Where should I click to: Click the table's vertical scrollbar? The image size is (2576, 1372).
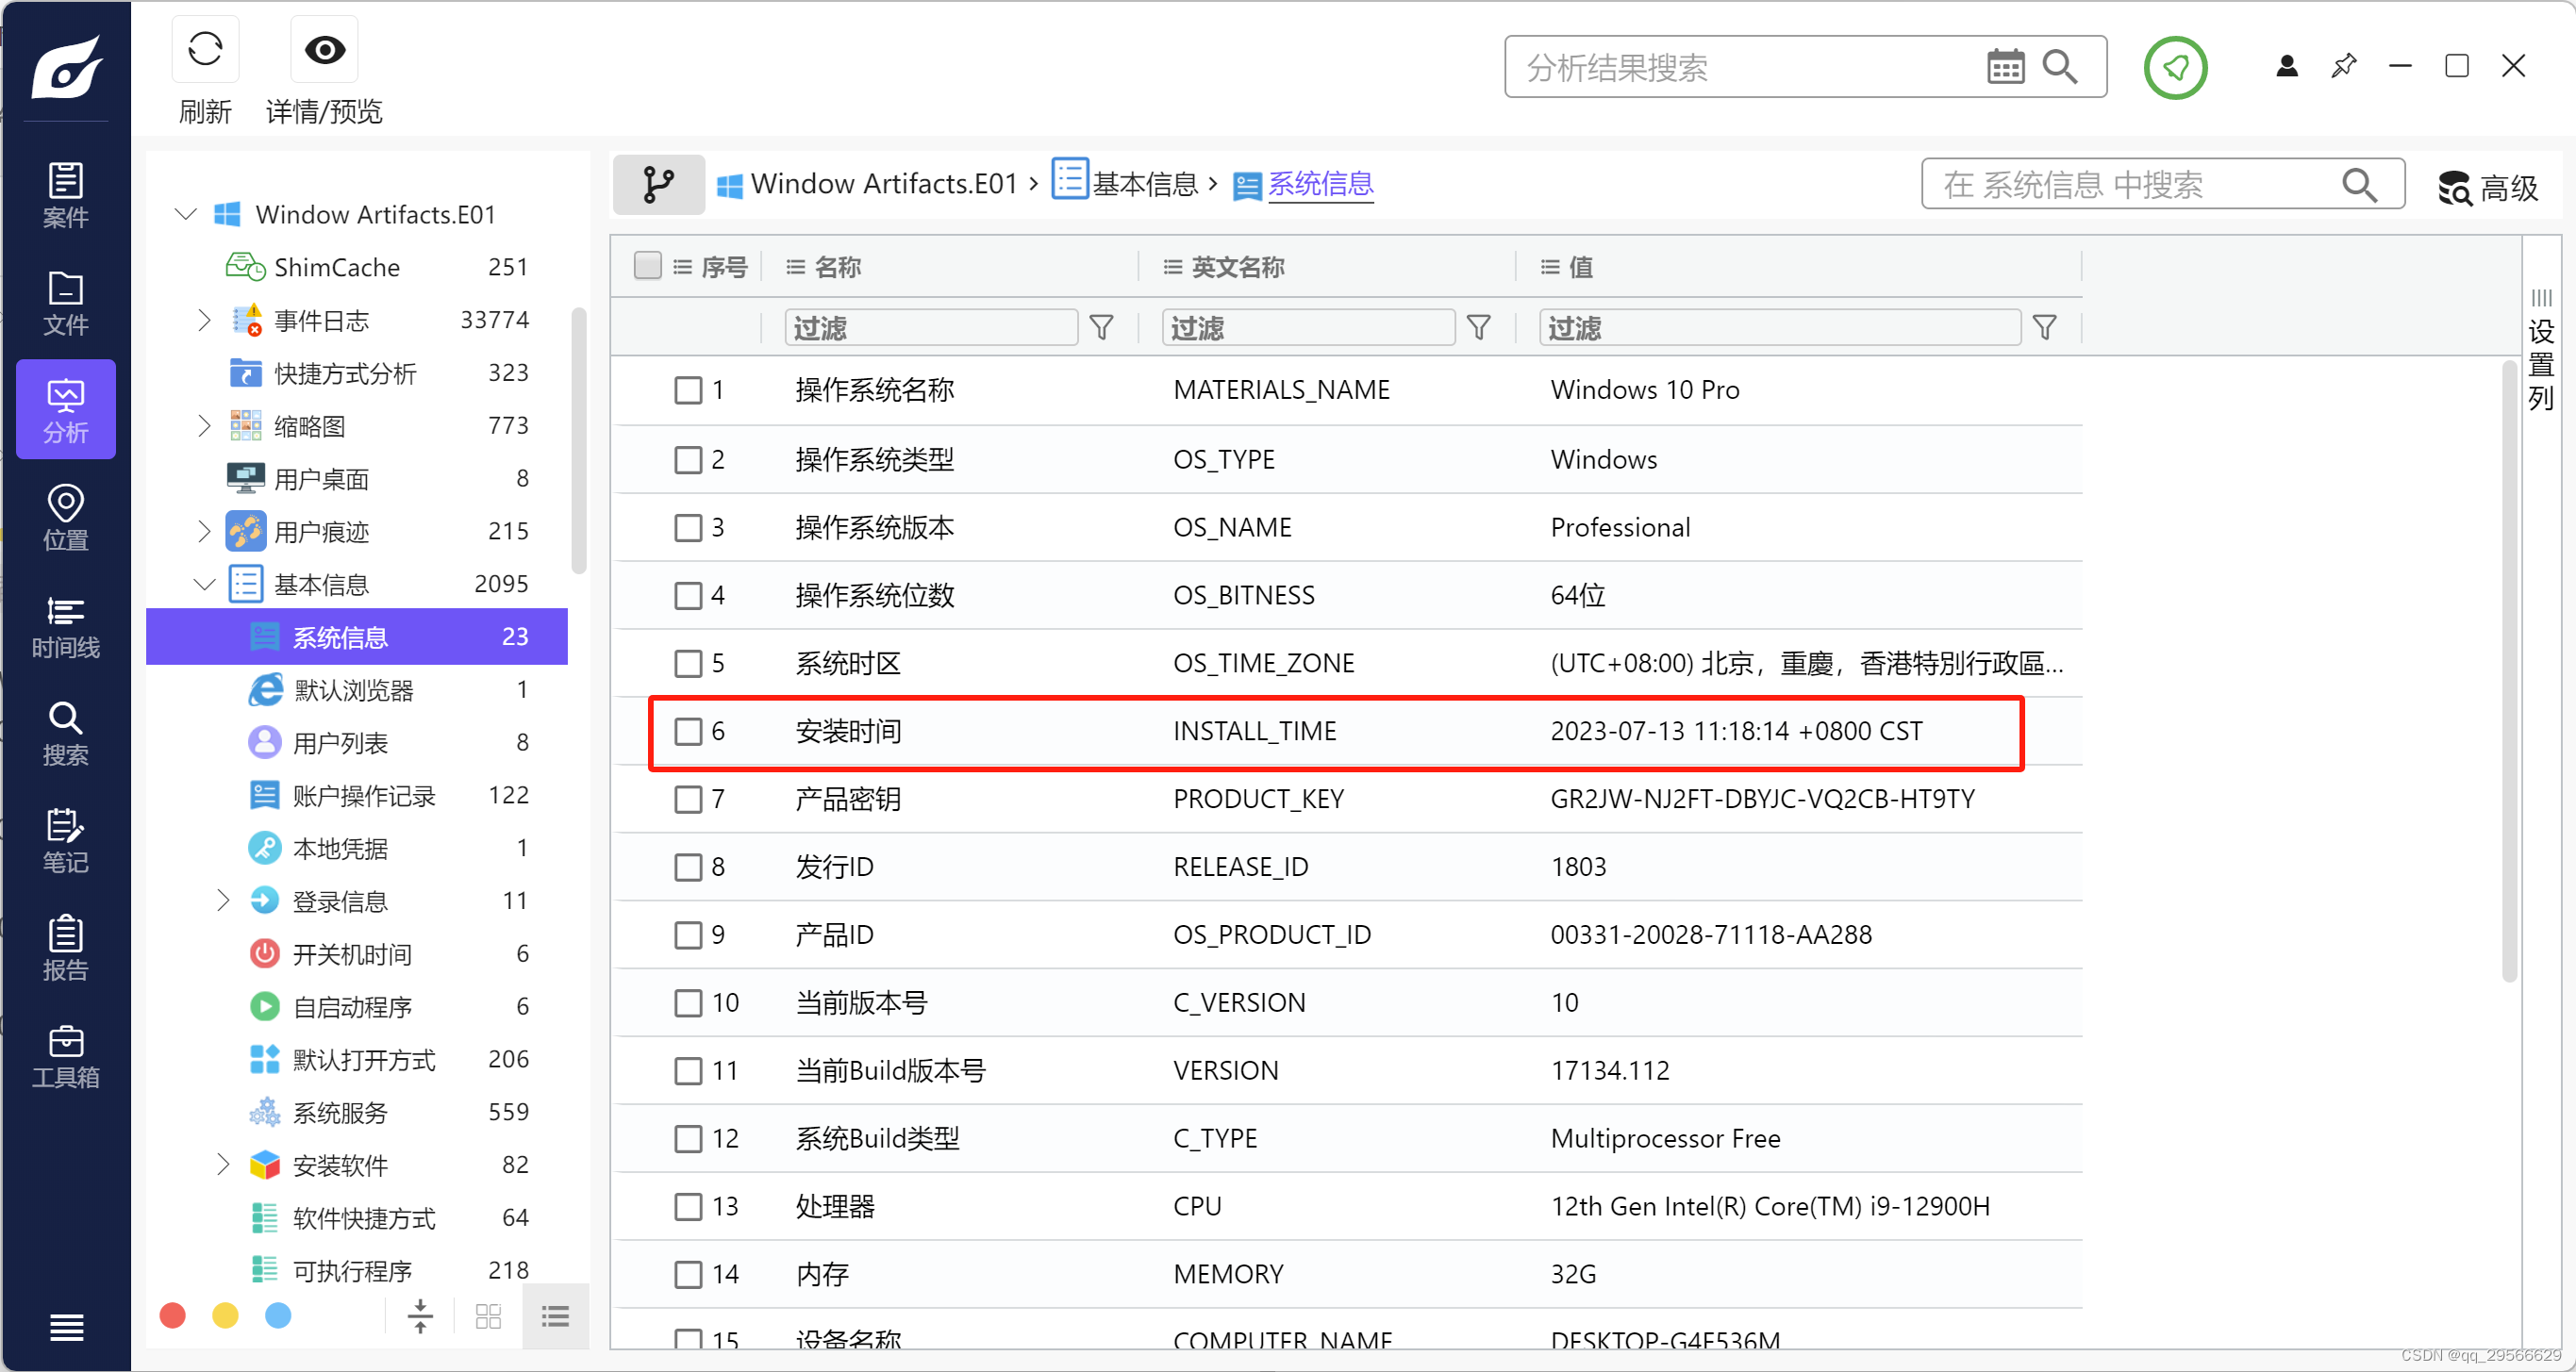tap(2509, 670)
